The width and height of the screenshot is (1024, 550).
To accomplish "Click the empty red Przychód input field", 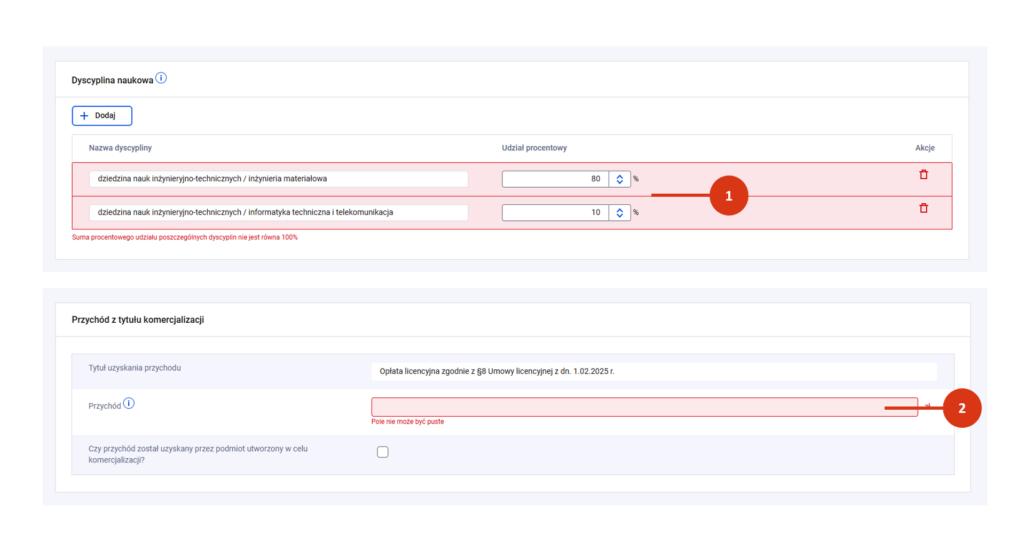I will (x=640, y=407).
